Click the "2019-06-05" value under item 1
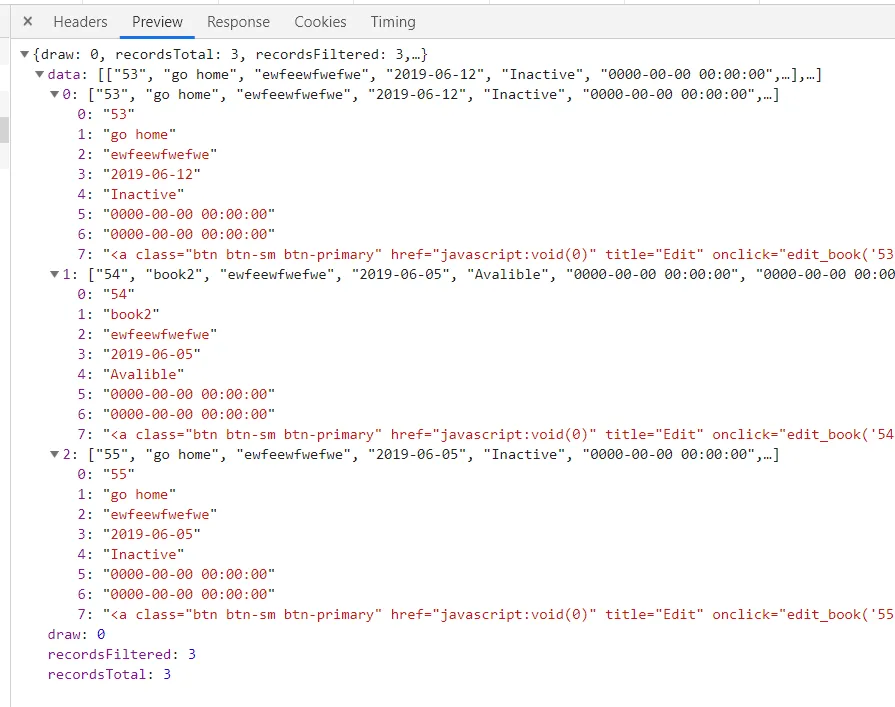 coord(152,354)
